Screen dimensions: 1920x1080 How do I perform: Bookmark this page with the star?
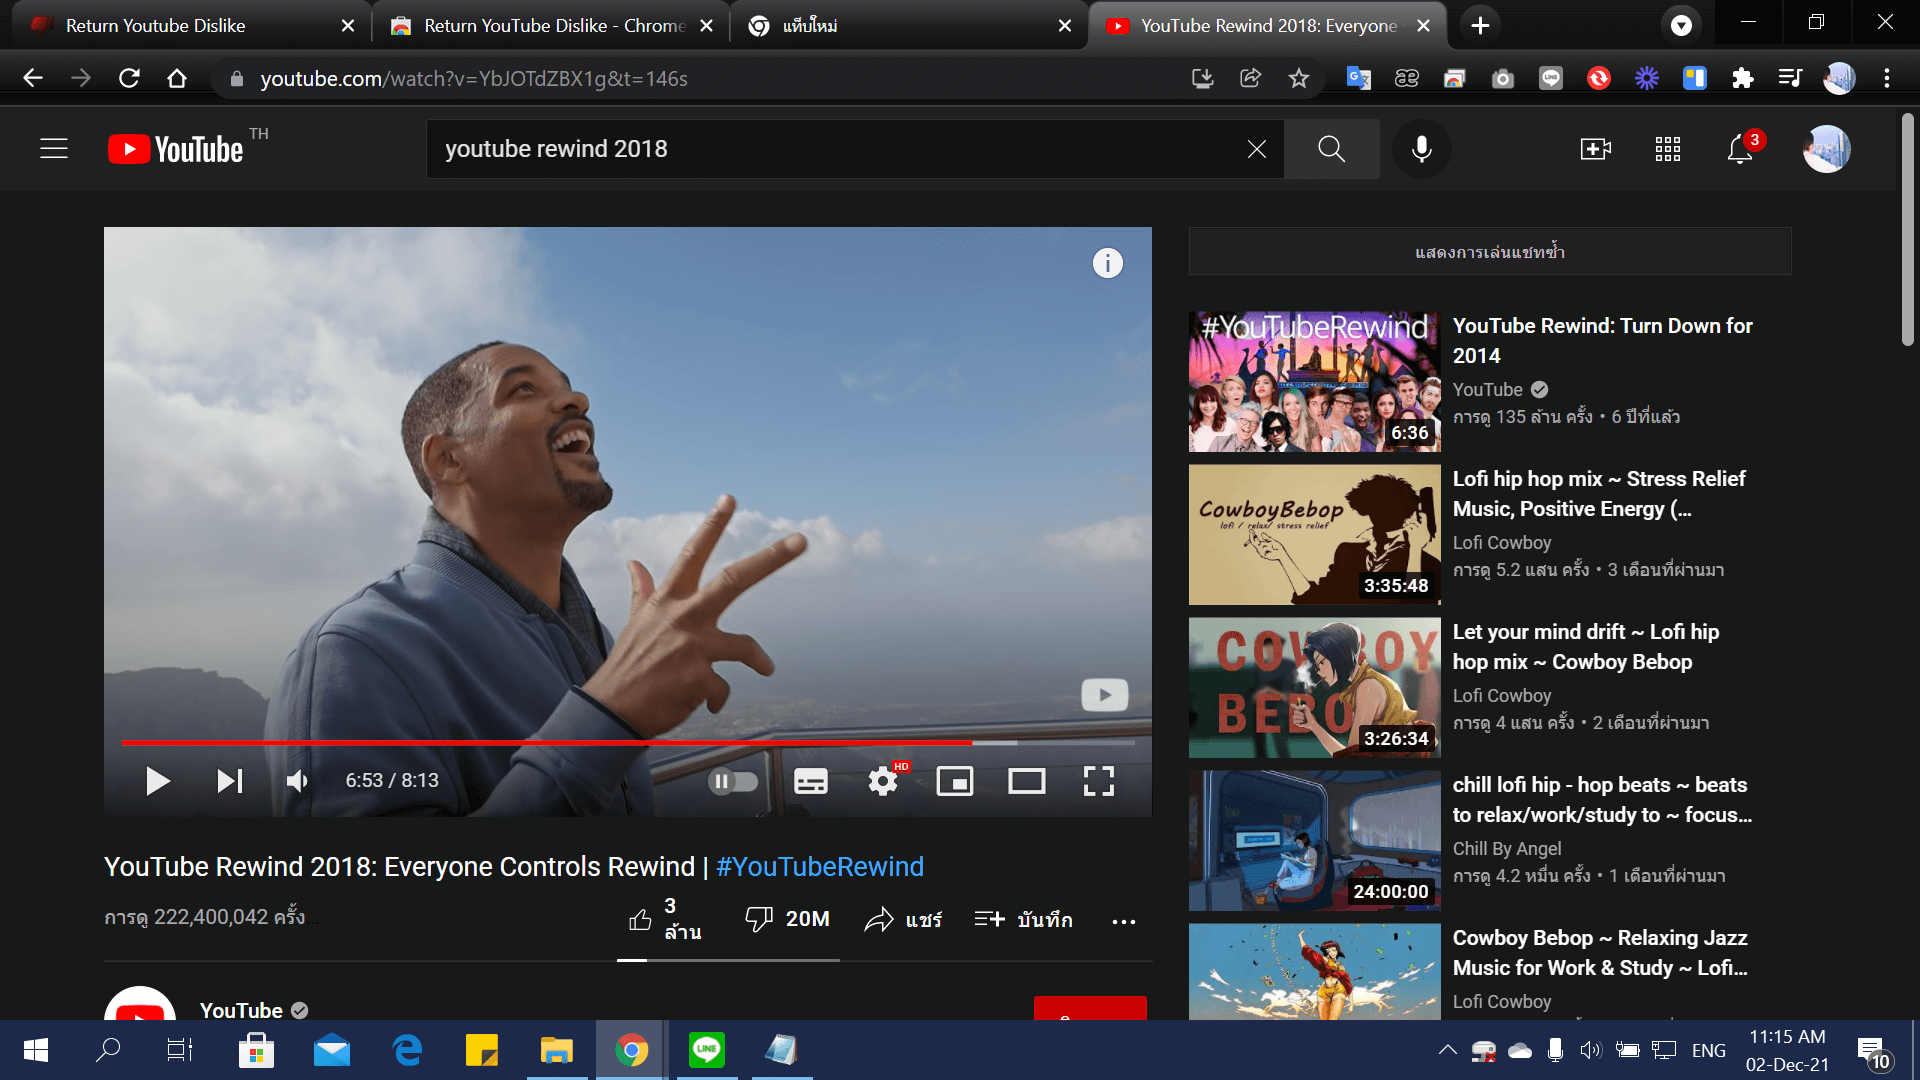[1298, 78]
